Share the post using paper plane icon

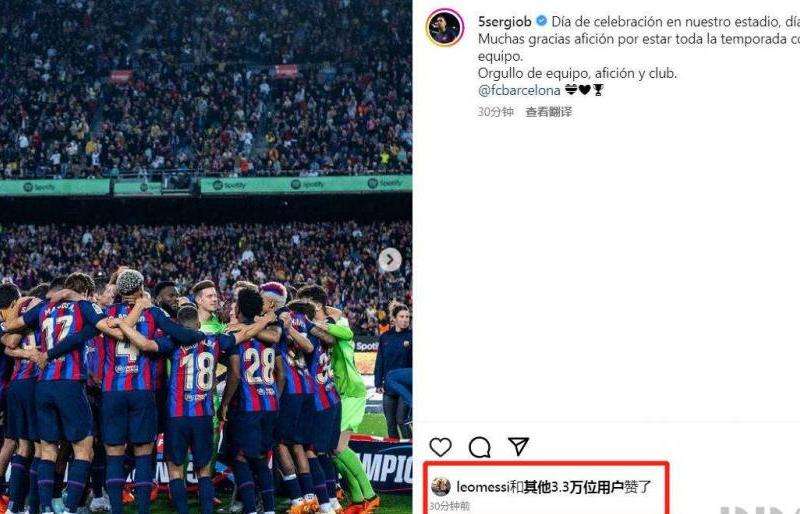point(518,446)
